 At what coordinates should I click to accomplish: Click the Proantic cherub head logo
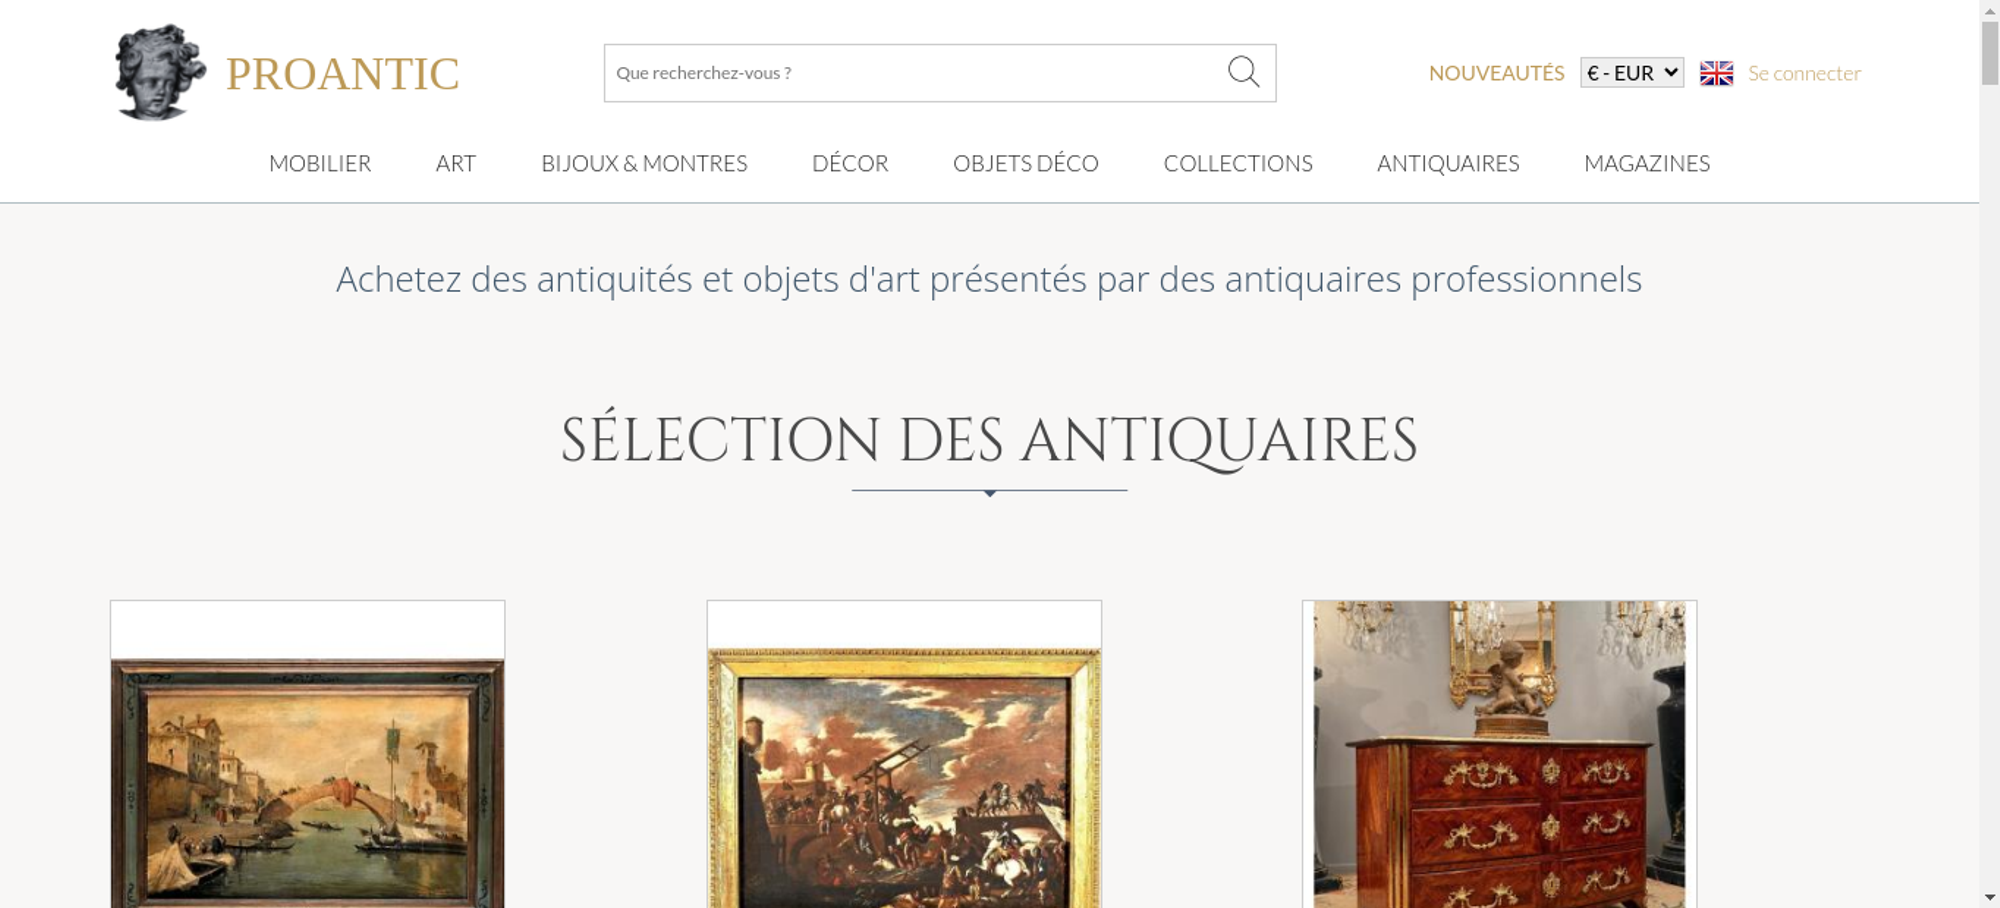[160, 72]
